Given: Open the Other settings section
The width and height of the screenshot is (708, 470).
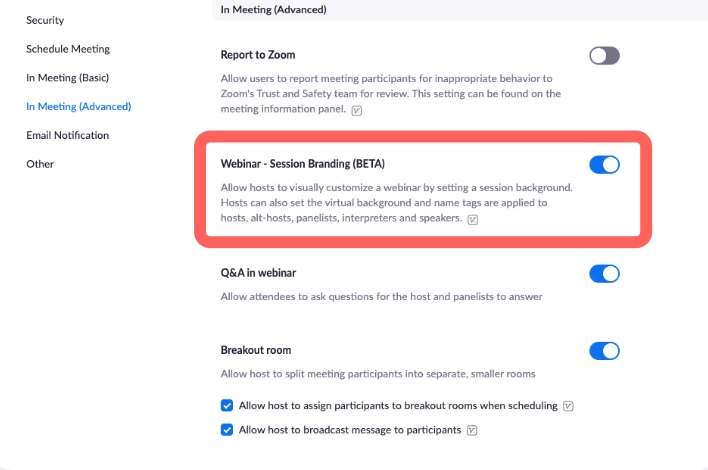Looking at the screenshot, I should tap(40, 164).
